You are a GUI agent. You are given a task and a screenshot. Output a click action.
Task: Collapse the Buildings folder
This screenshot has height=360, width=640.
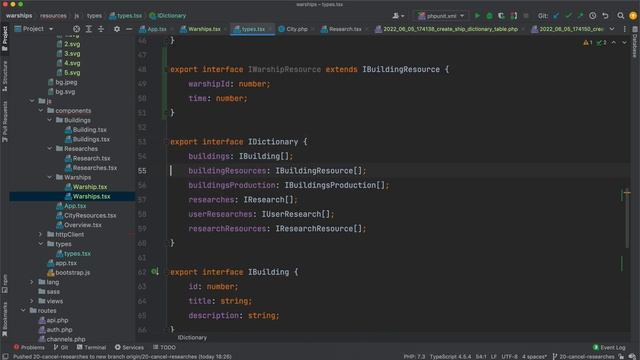tap(49, 120)
